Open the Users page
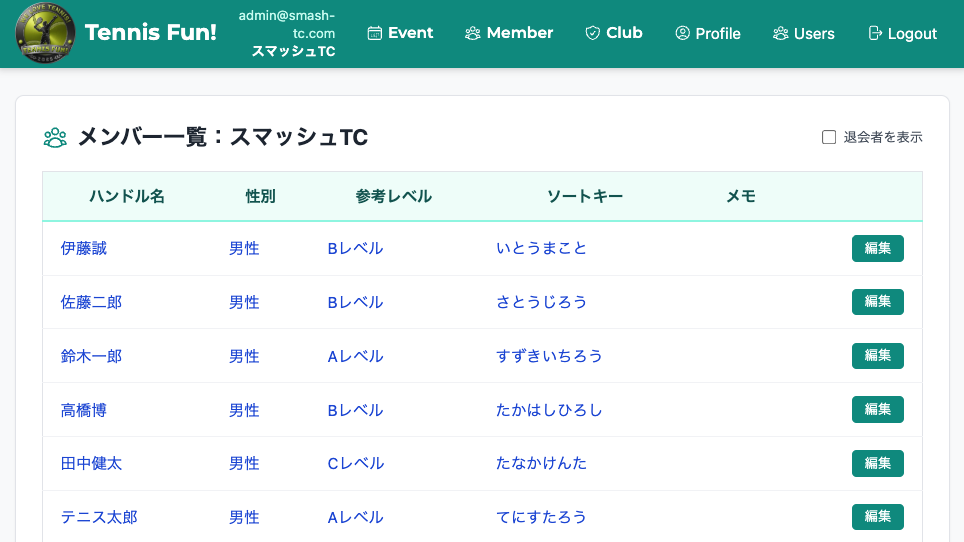964x542 pixels. (x=804, y=33)
